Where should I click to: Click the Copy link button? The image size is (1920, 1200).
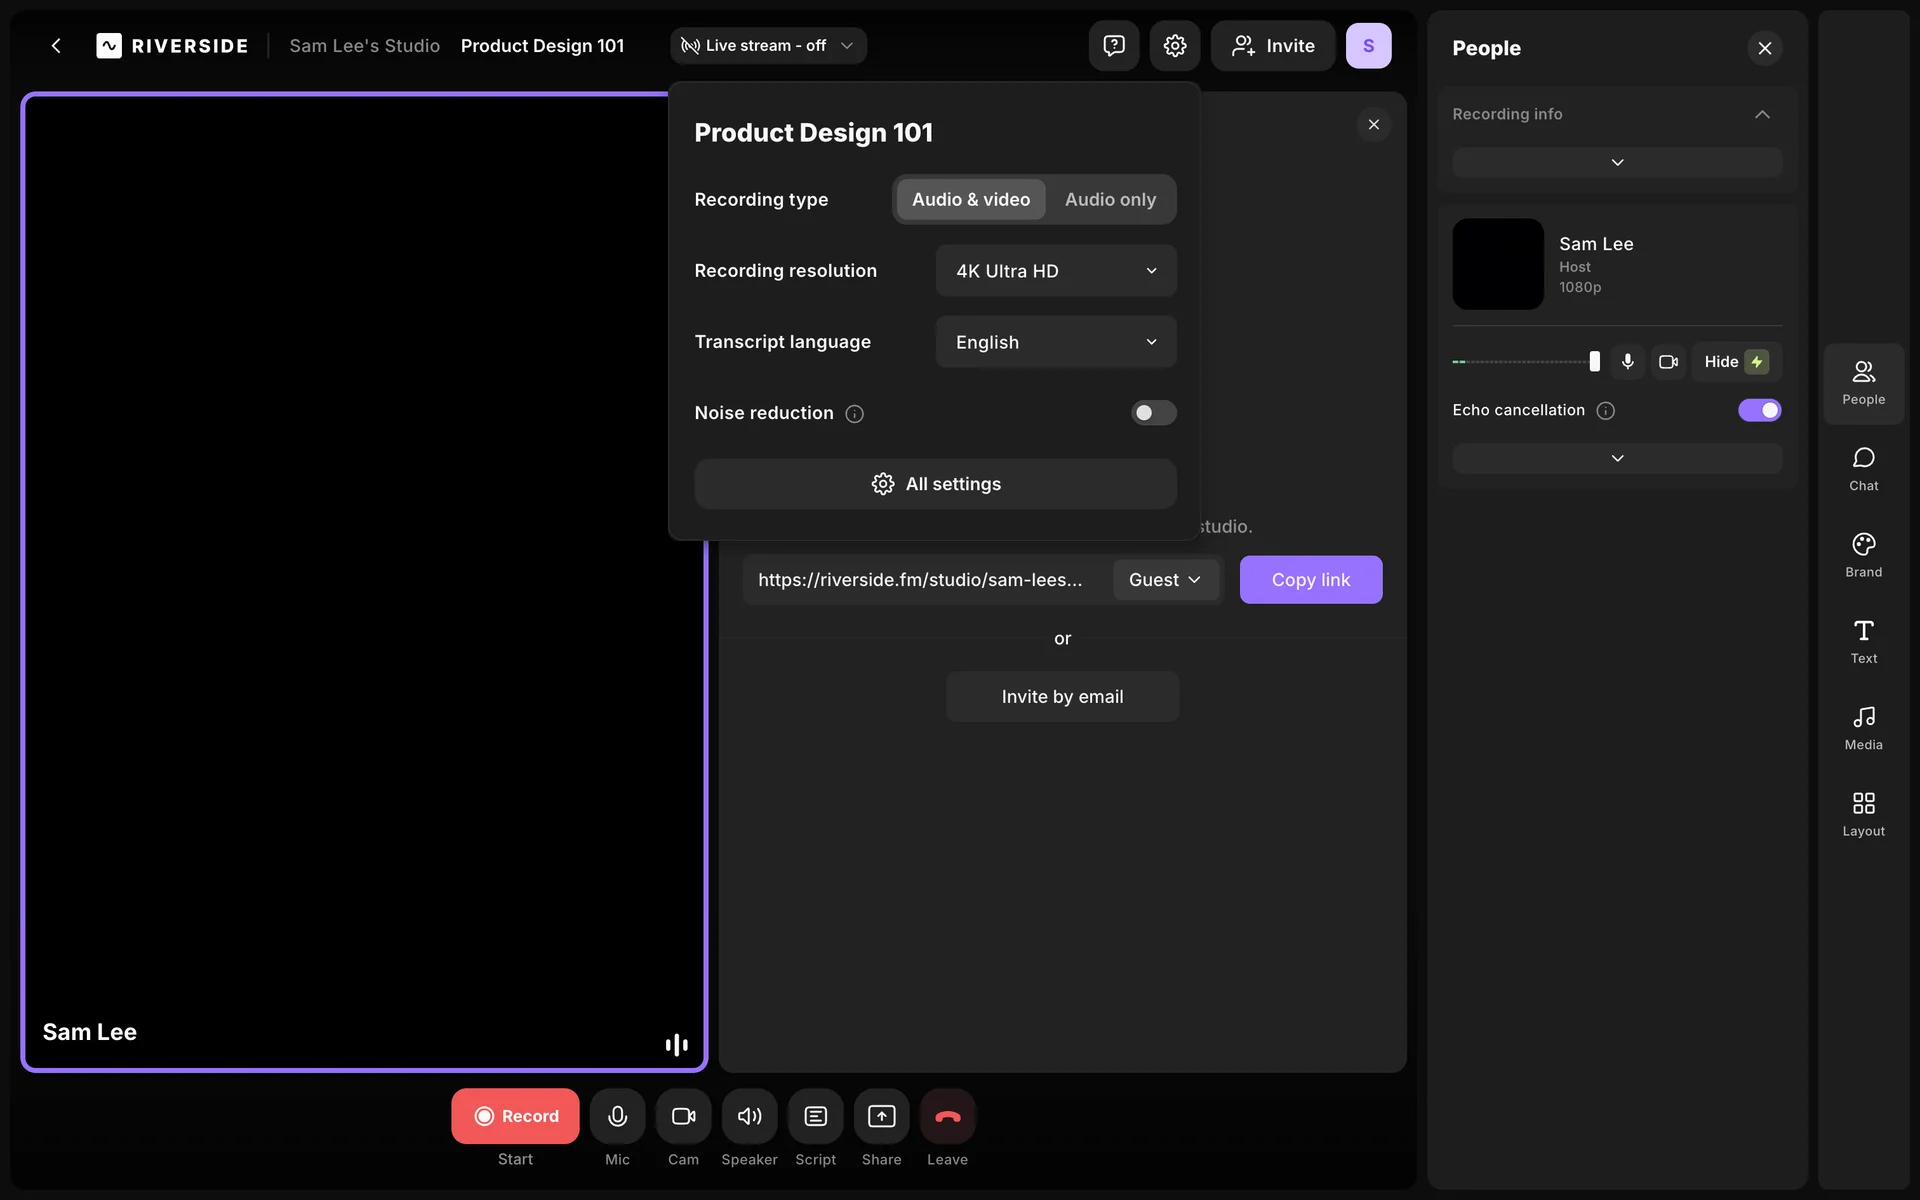click(x=1310, y=580)
